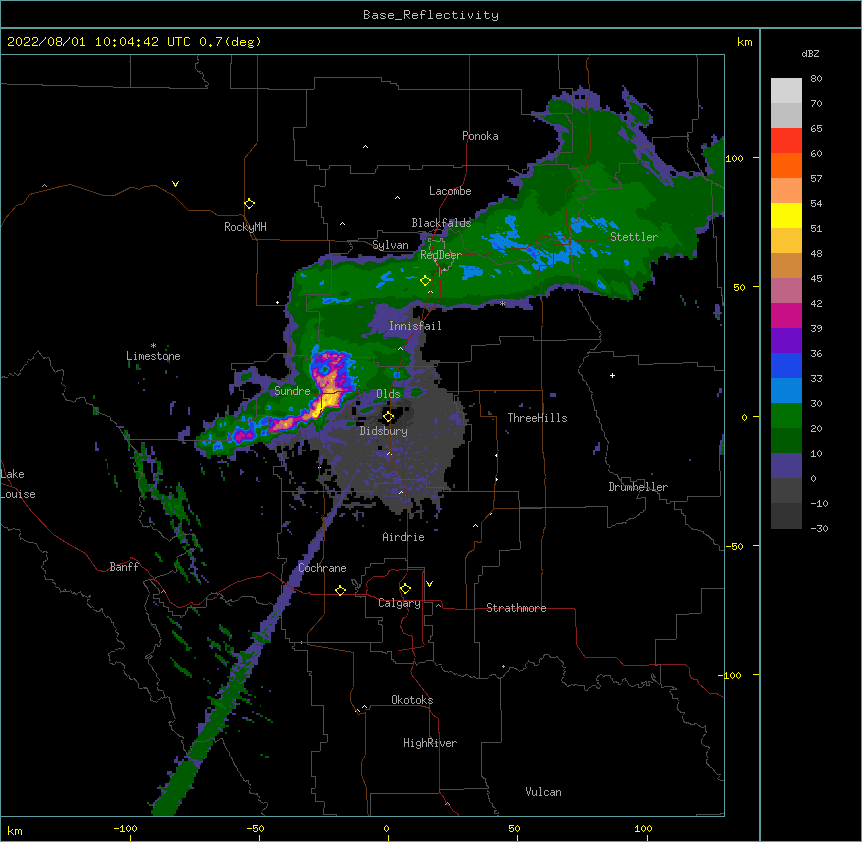Click the Innisfail city label
This screenshot has height=842, width=862.
click(x=415, y=326)
